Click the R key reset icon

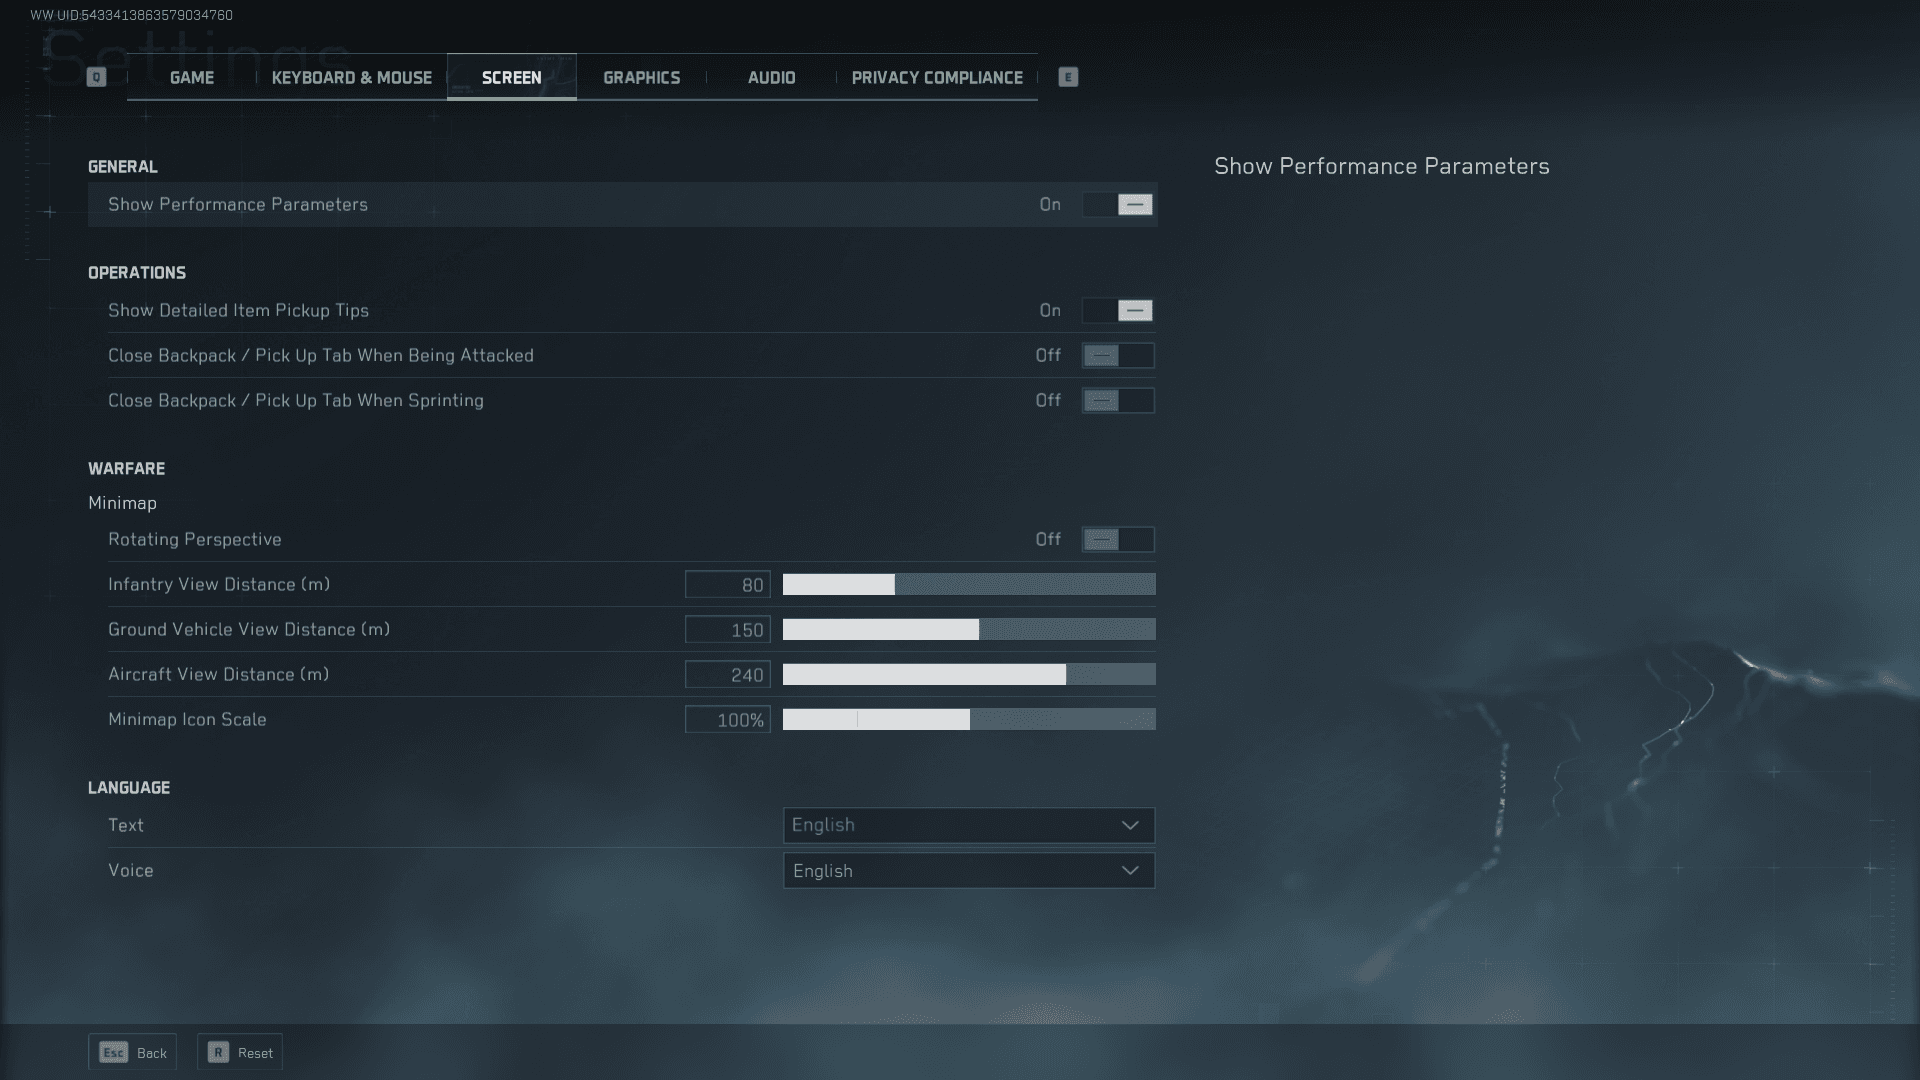(x=218, y=1052)
